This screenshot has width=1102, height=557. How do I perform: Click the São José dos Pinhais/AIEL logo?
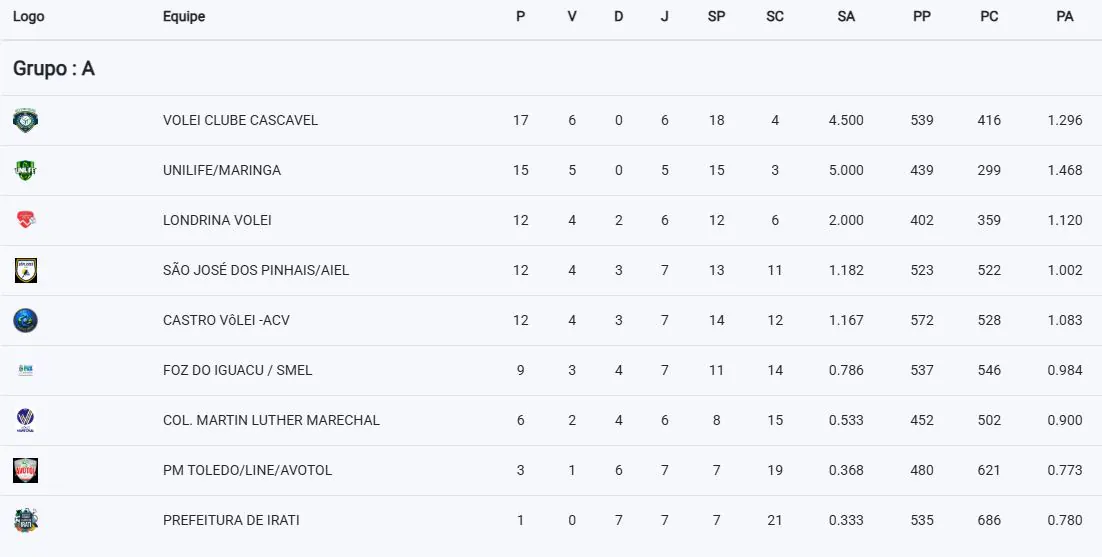(x=25, y=271)
